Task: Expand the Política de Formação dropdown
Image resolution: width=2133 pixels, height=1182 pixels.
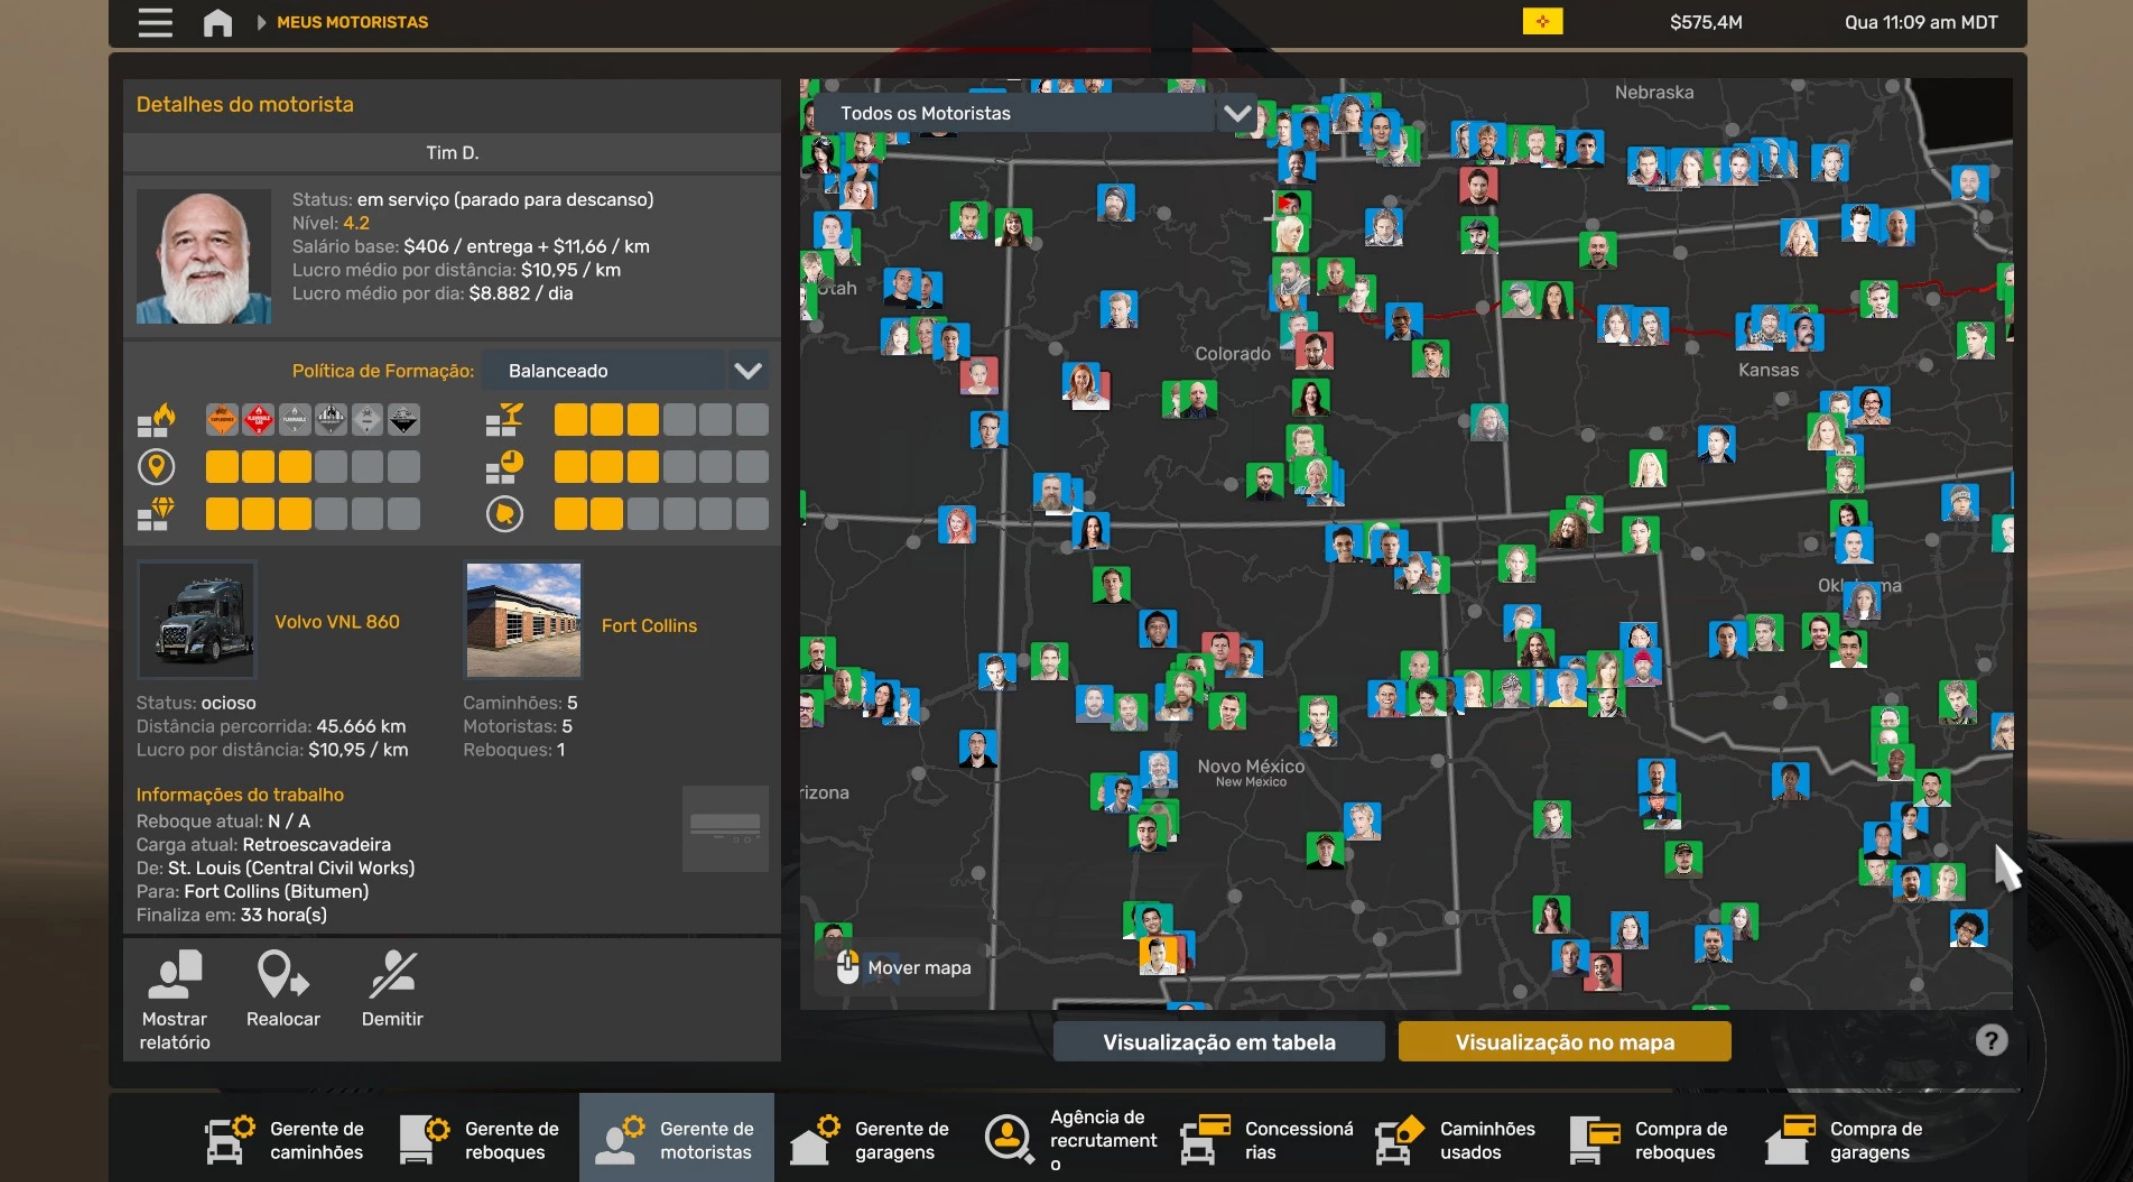Action: (x=747, y=371)
